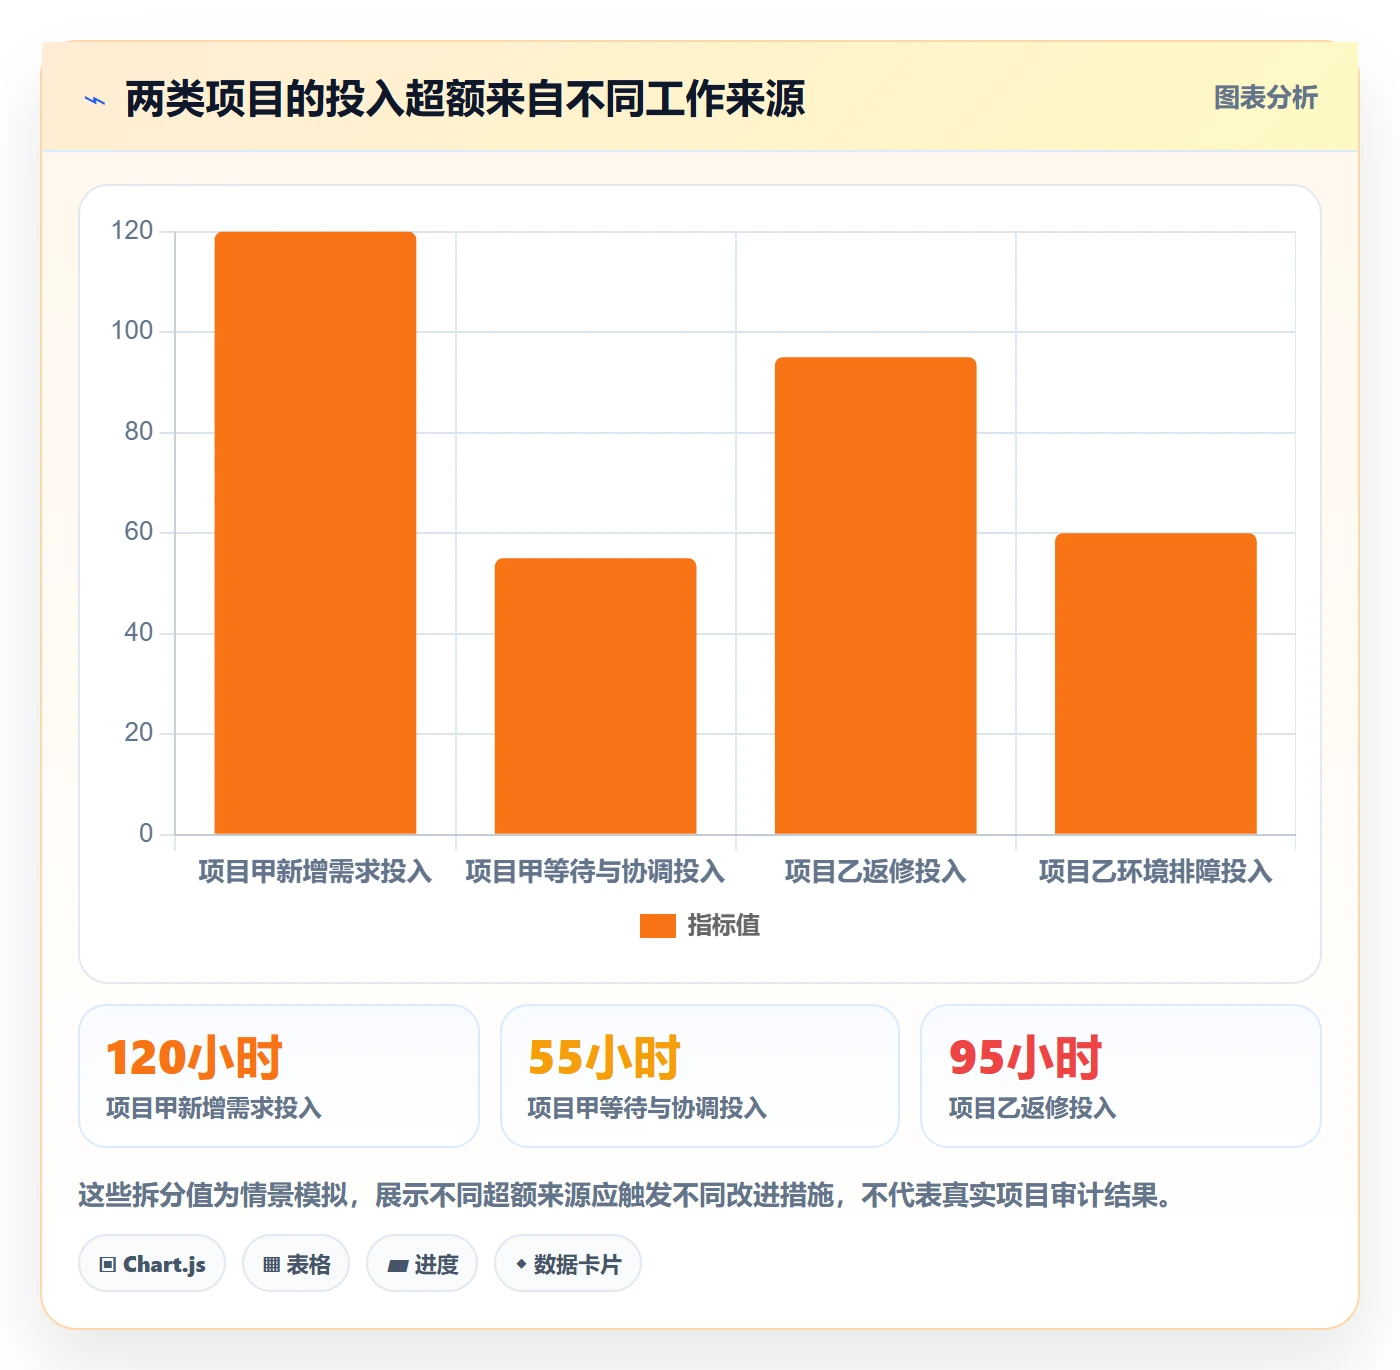Select the 进度 tag
The image size is (1400, 1370).
click(422, 1264)
